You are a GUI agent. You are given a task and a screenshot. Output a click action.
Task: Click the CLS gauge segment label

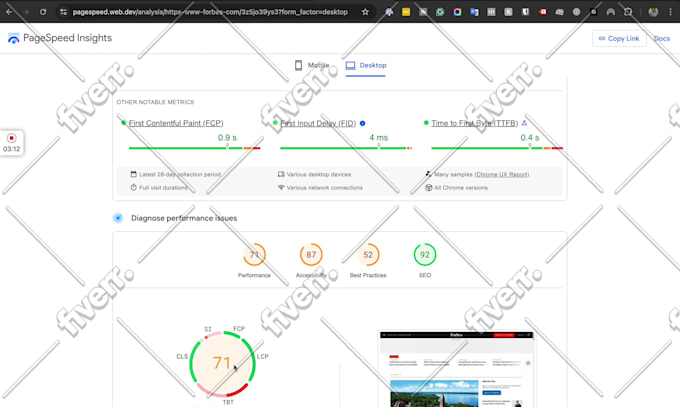click(x=182, y=357)
